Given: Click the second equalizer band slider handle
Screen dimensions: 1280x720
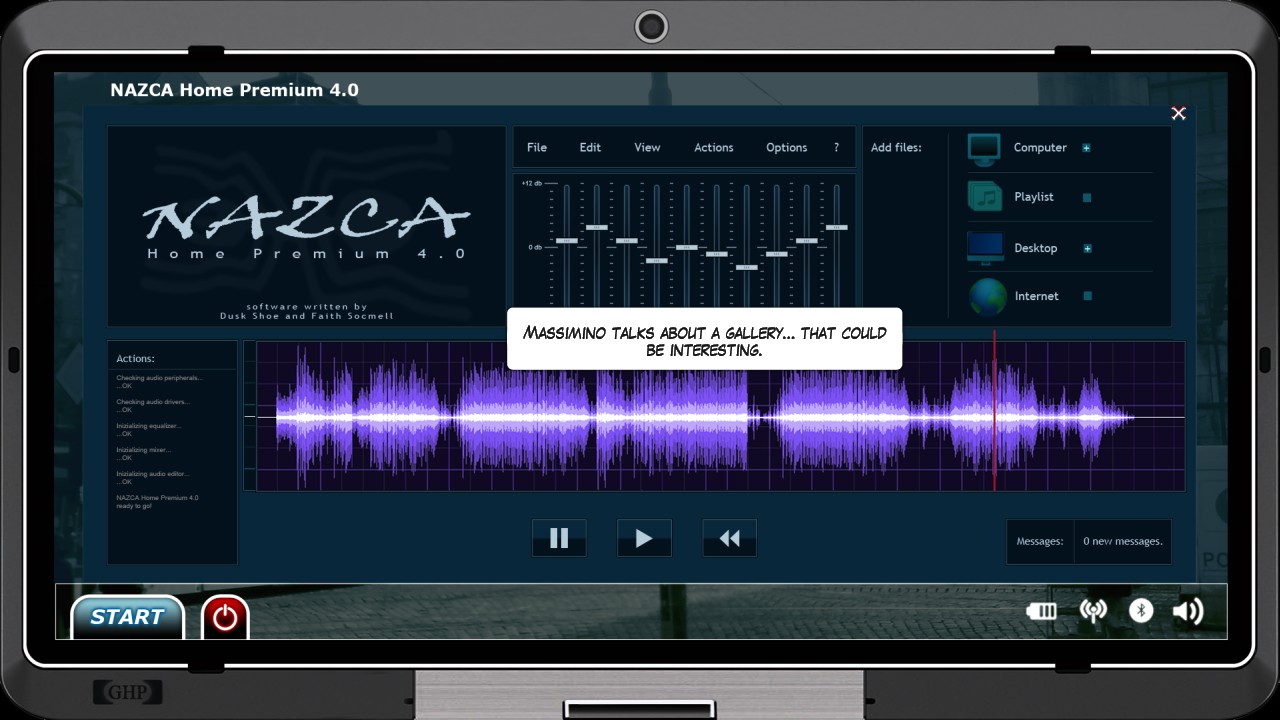Looking at the screenshot, I should (597, 228).
